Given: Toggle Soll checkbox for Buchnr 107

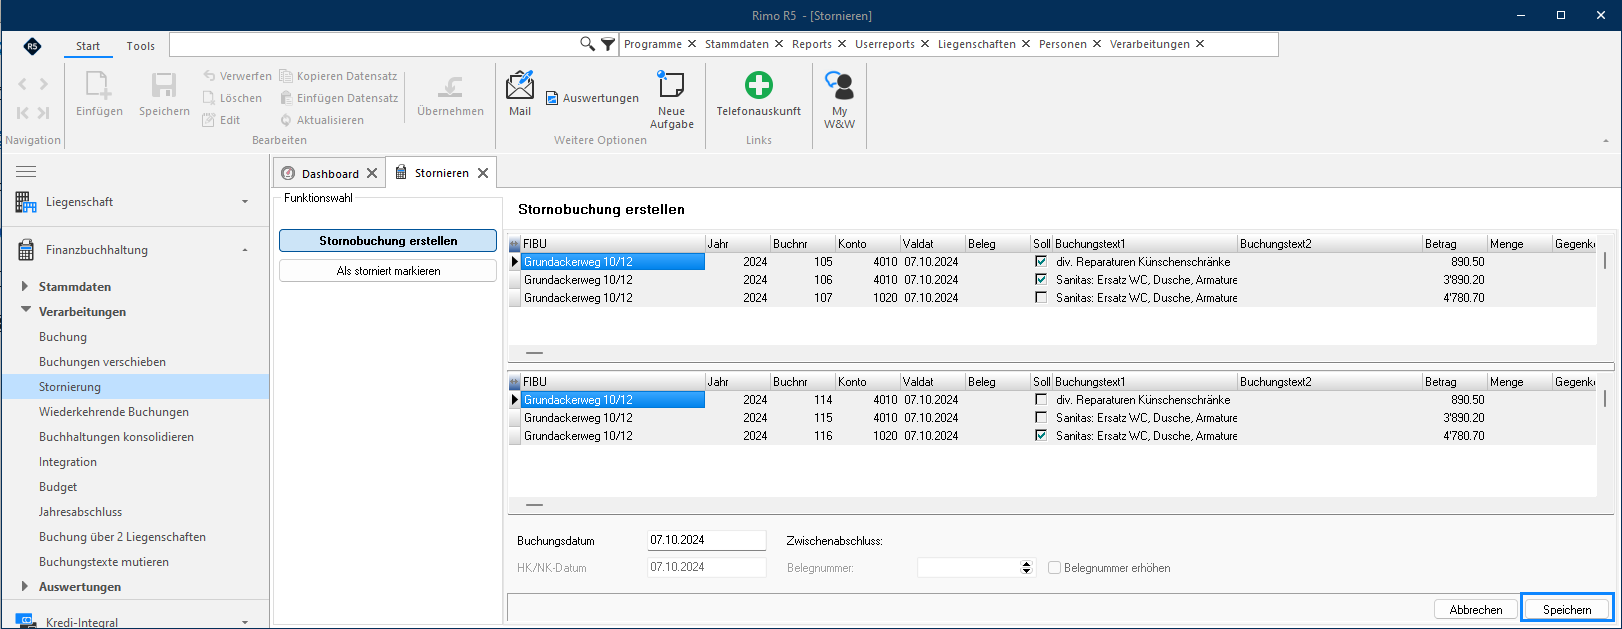Looking at the screenshot, I should point(1041,298).
